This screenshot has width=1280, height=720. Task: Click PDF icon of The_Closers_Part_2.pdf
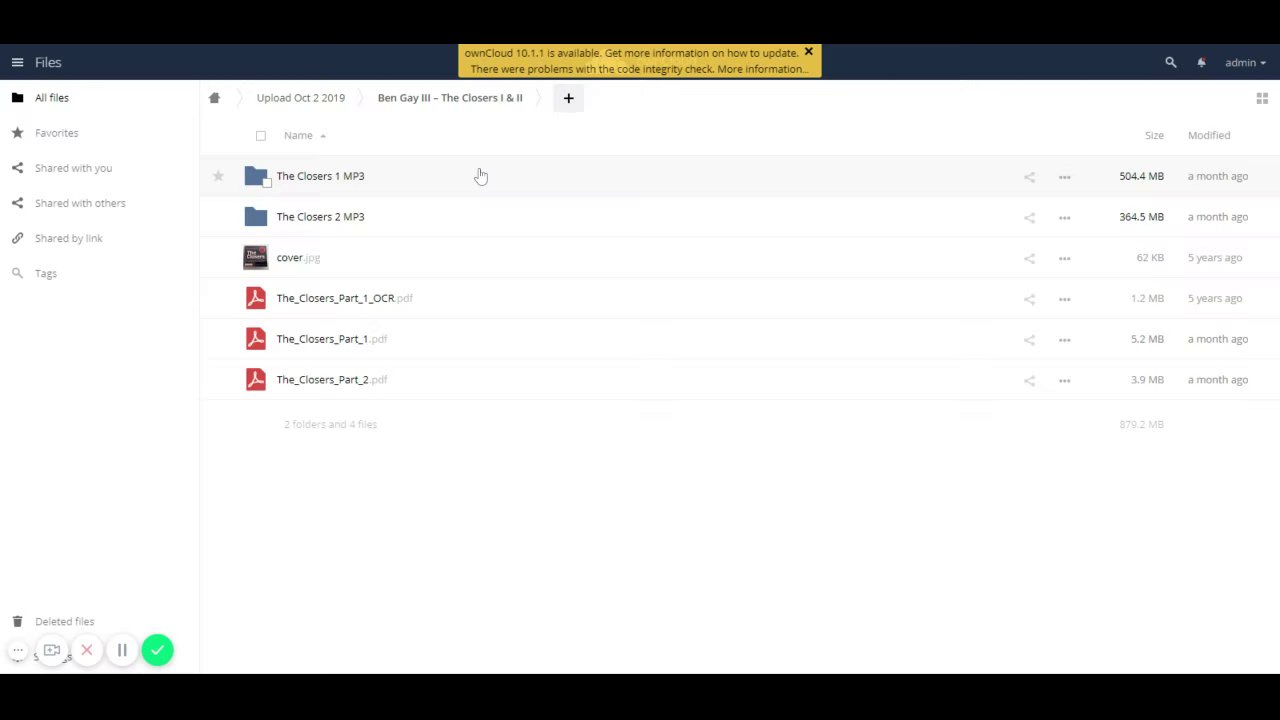[256, 380]
